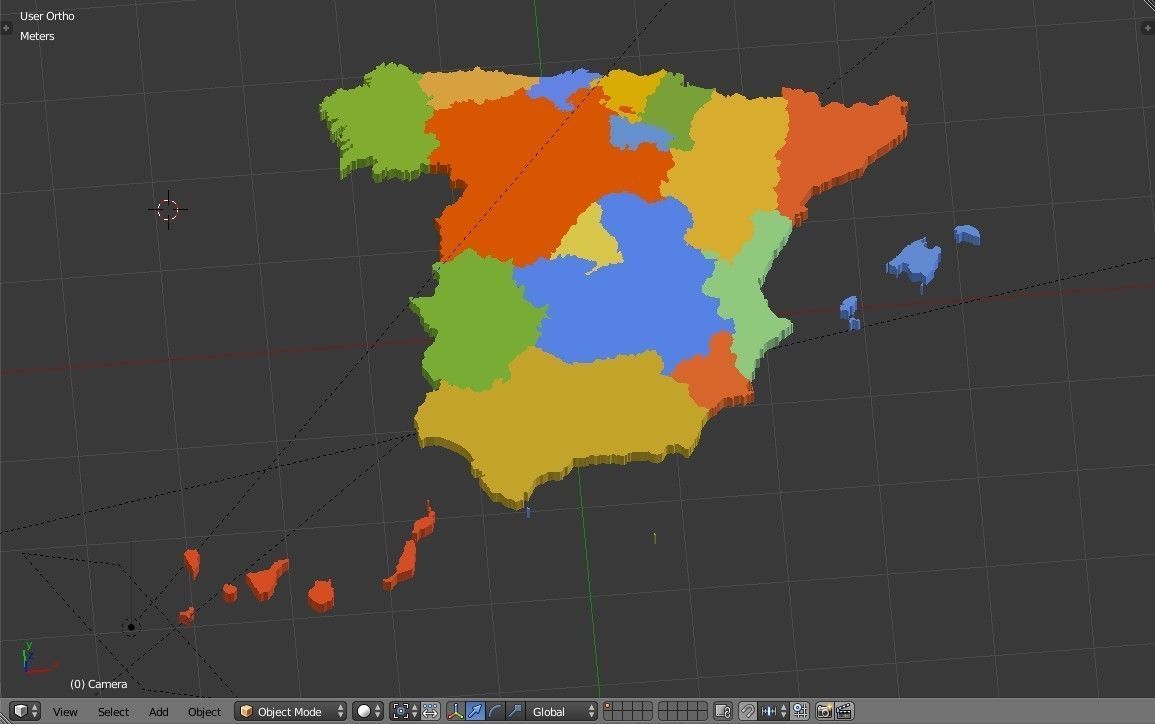Open the Add menu in viewport header
Viewport: 1155px width, 724px height.
click(x=158, y=711)
